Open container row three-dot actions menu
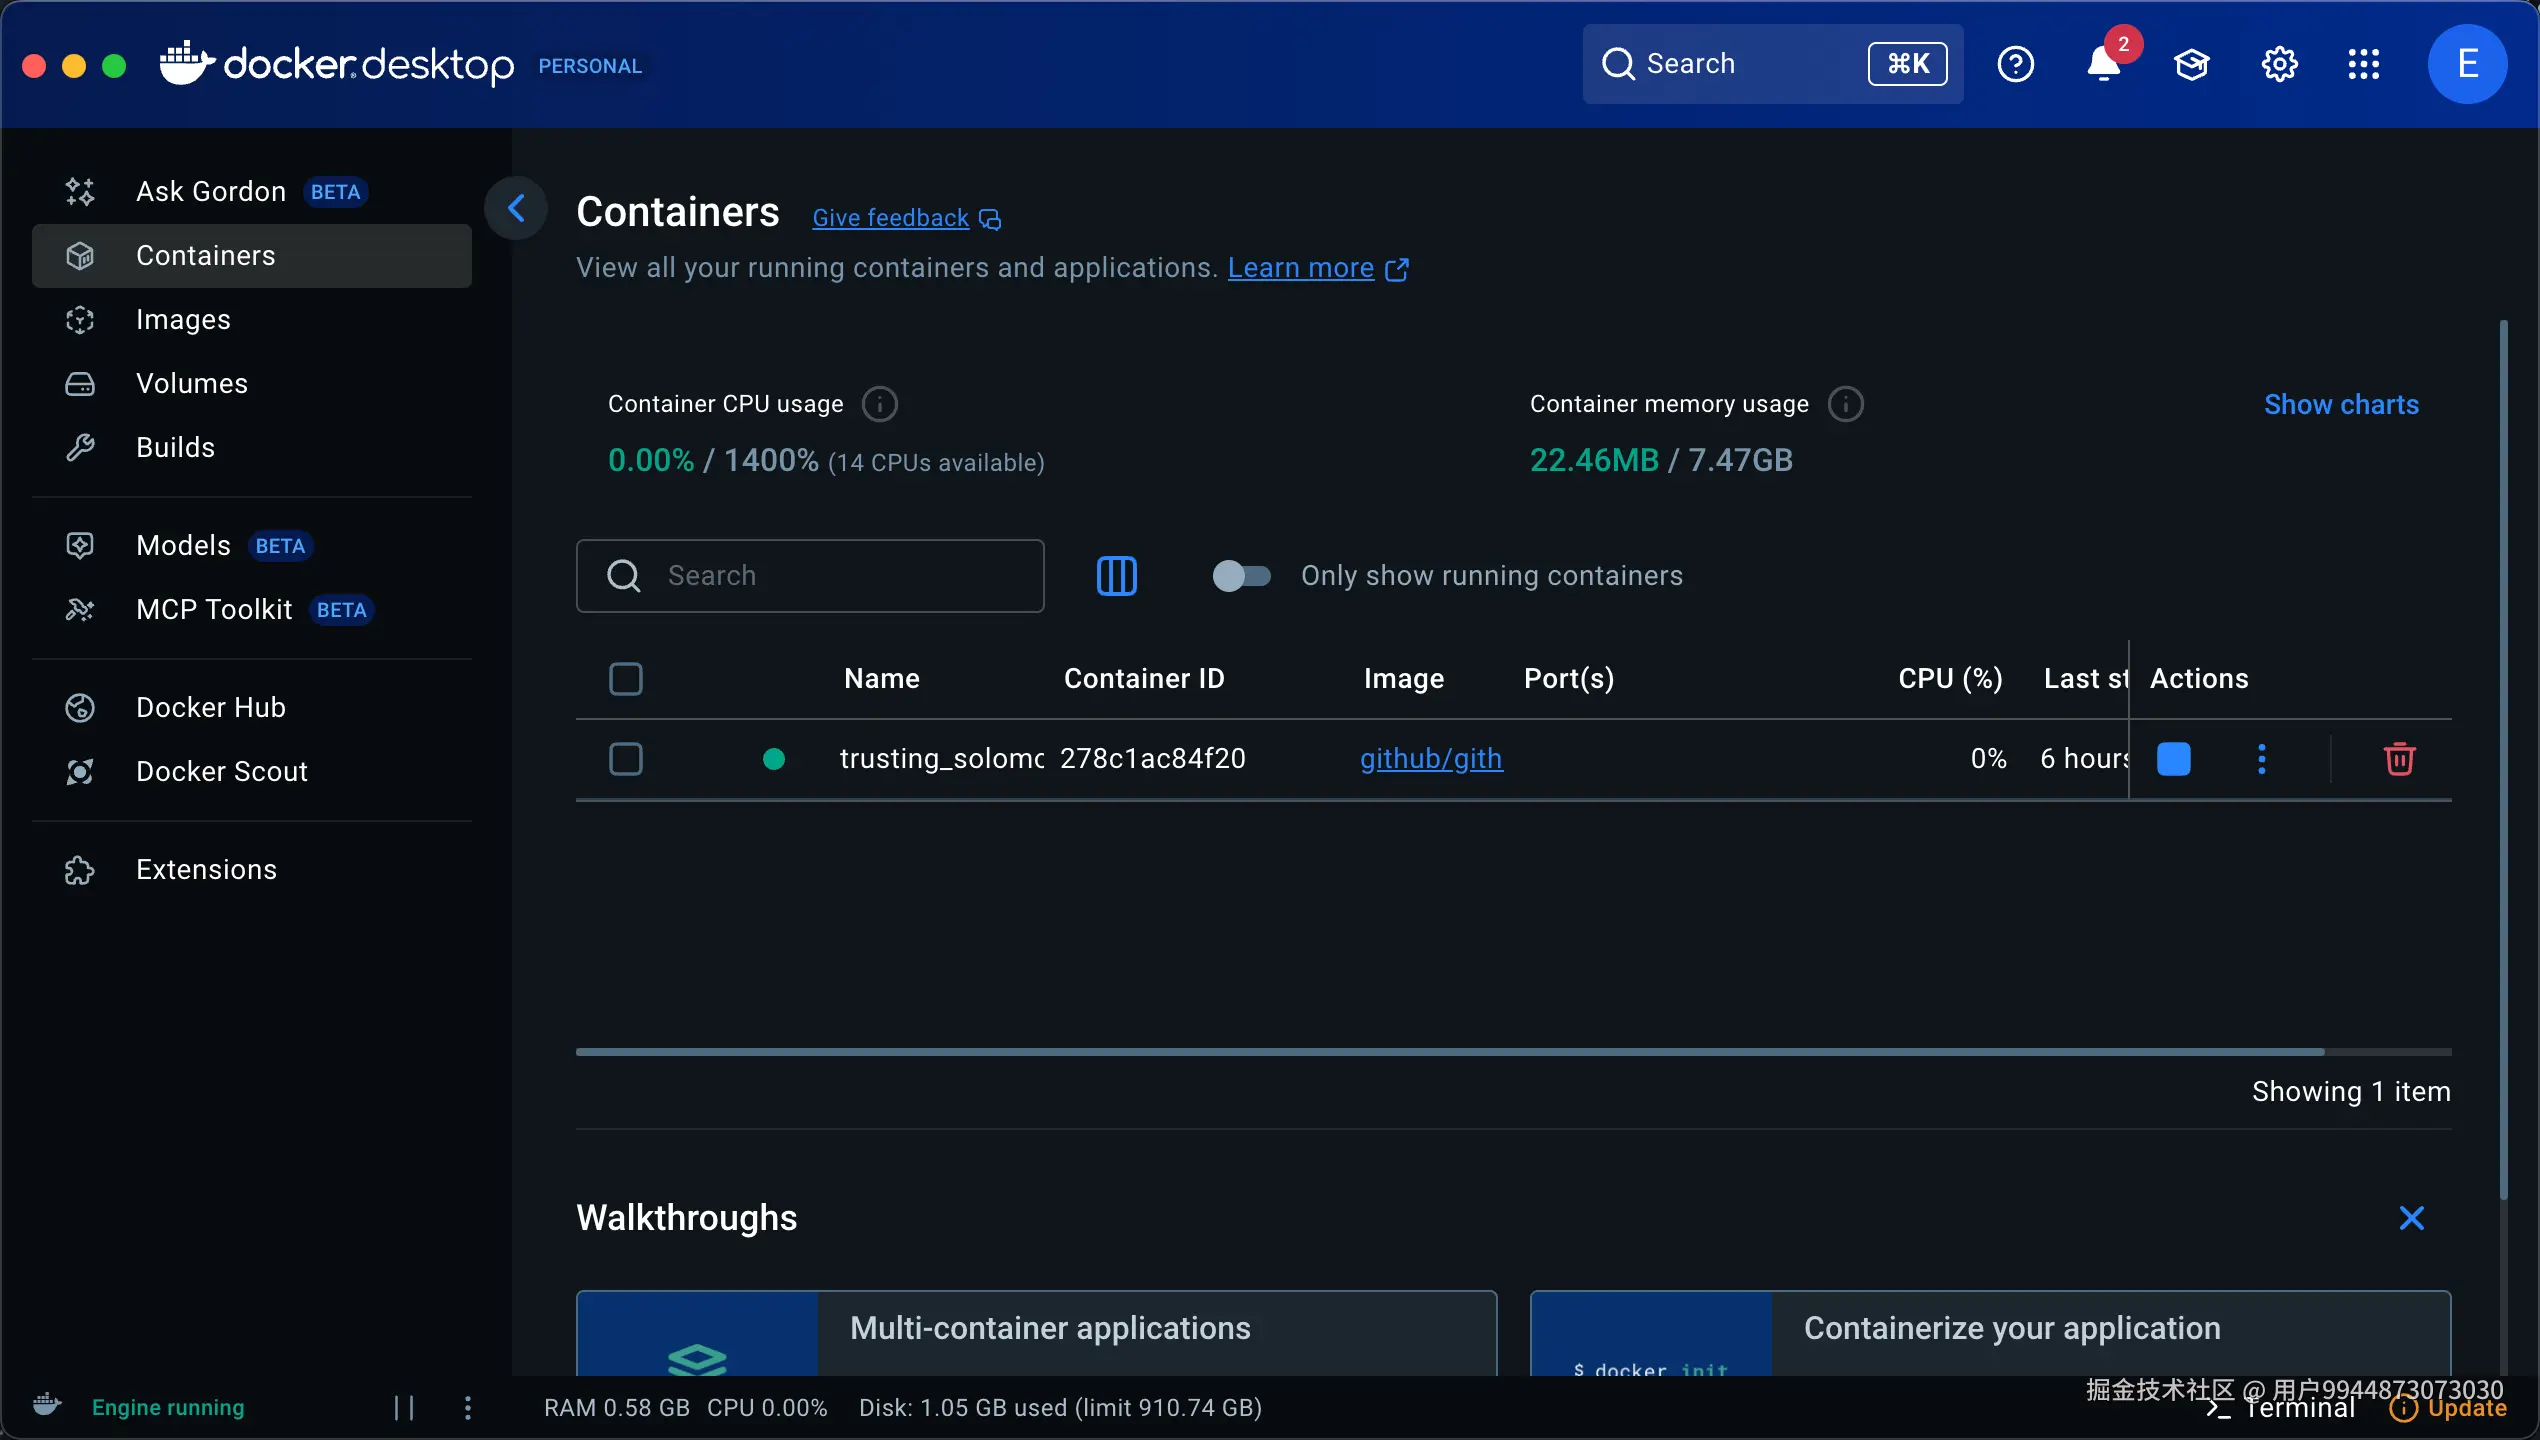 pos(2261,759)
